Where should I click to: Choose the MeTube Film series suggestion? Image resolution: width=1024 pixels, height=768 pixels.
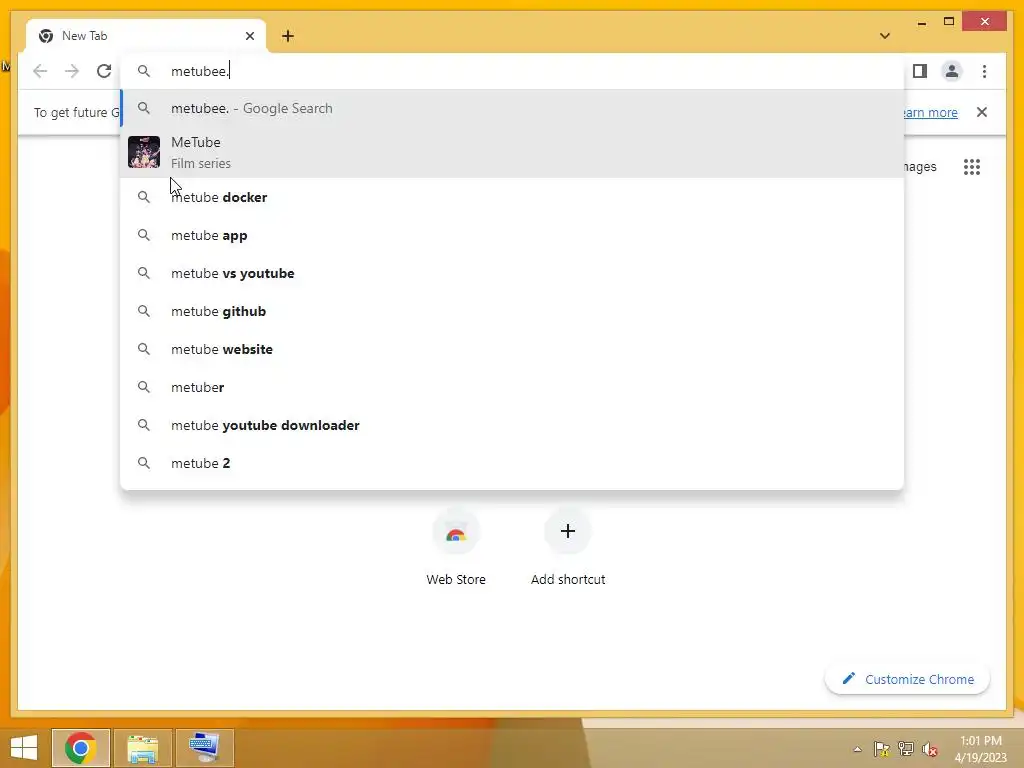tap(512, 152)
